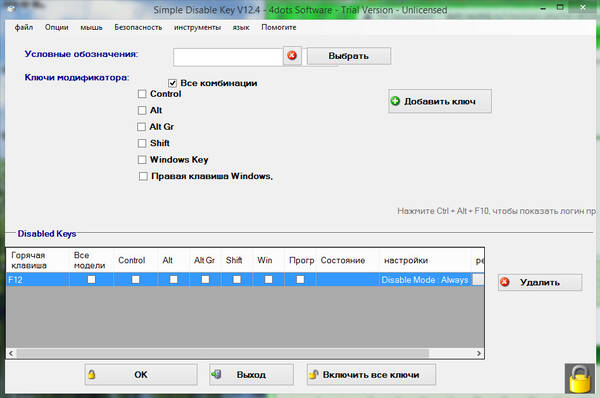The height and width of the screenshot is (398, 600).
Task: Click into the Условные обозначения input field
Action: (228, 57)
